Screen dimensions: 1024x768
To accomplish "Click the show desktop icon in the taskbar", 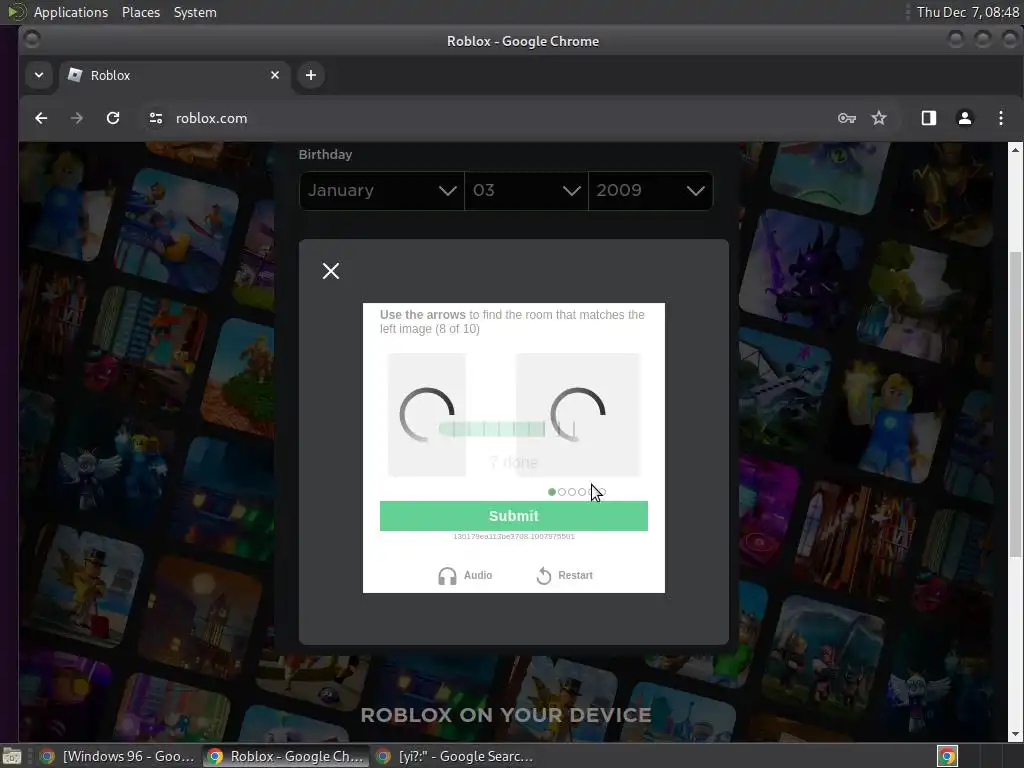I will (x=12, y=756).
